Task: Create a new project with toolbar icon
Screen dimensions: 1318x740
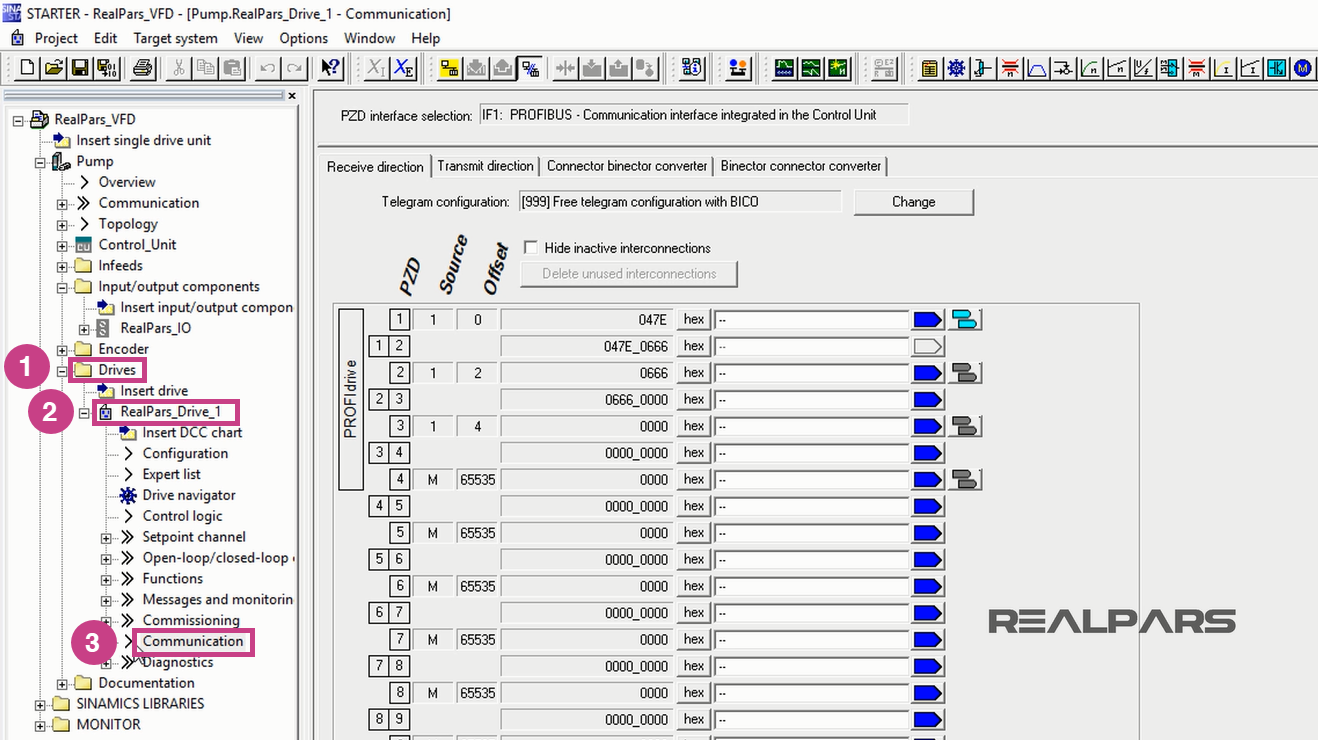Action: [x=27, y=68]
